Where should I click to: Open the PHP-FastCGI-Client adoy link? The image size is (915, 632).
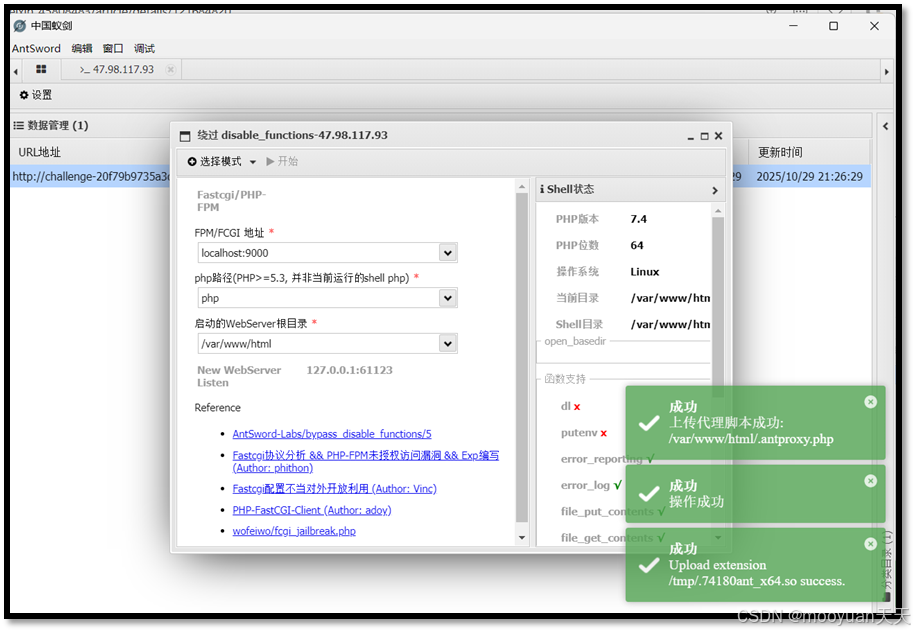[312, 511]
